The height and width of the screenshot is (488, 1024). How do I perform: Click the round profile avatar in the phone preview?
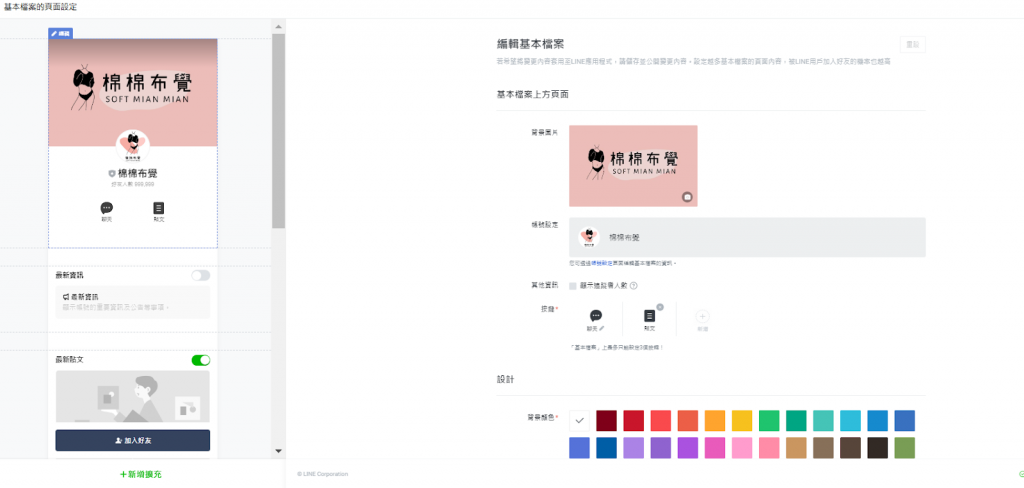click(133, 146)
